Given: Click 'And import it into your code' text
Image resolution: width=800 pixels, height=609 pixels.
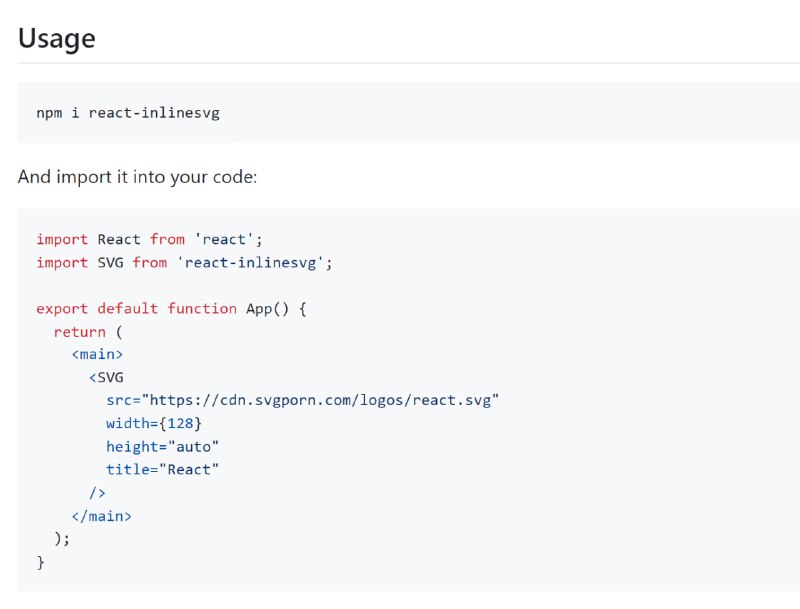Looking at the screenshot, I should (x=137, y=177).
